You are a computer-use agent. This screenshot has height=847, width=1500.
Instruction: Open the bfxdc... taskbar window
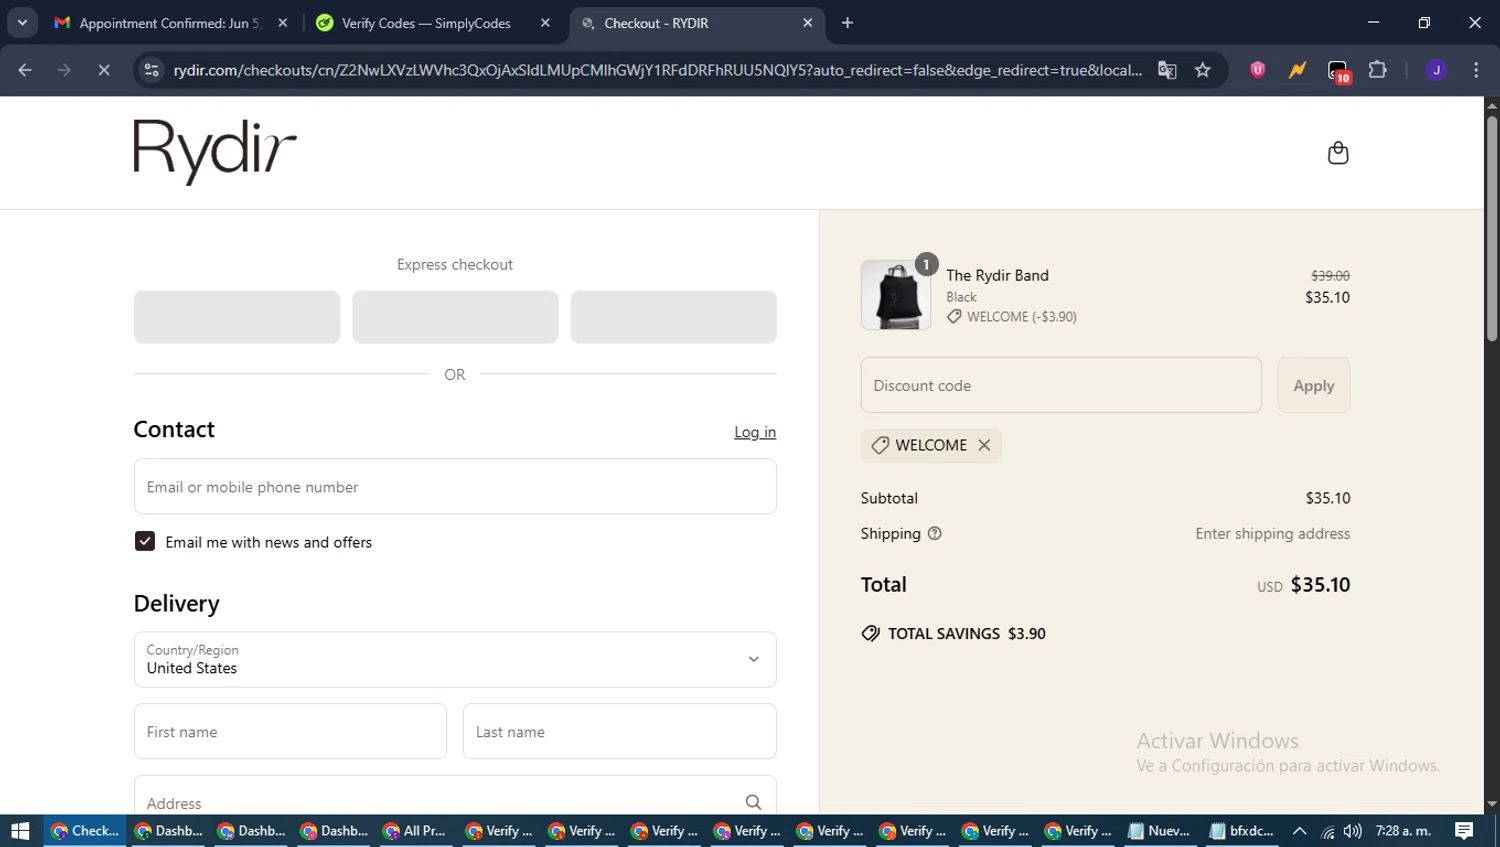[x=1242, y=831]
